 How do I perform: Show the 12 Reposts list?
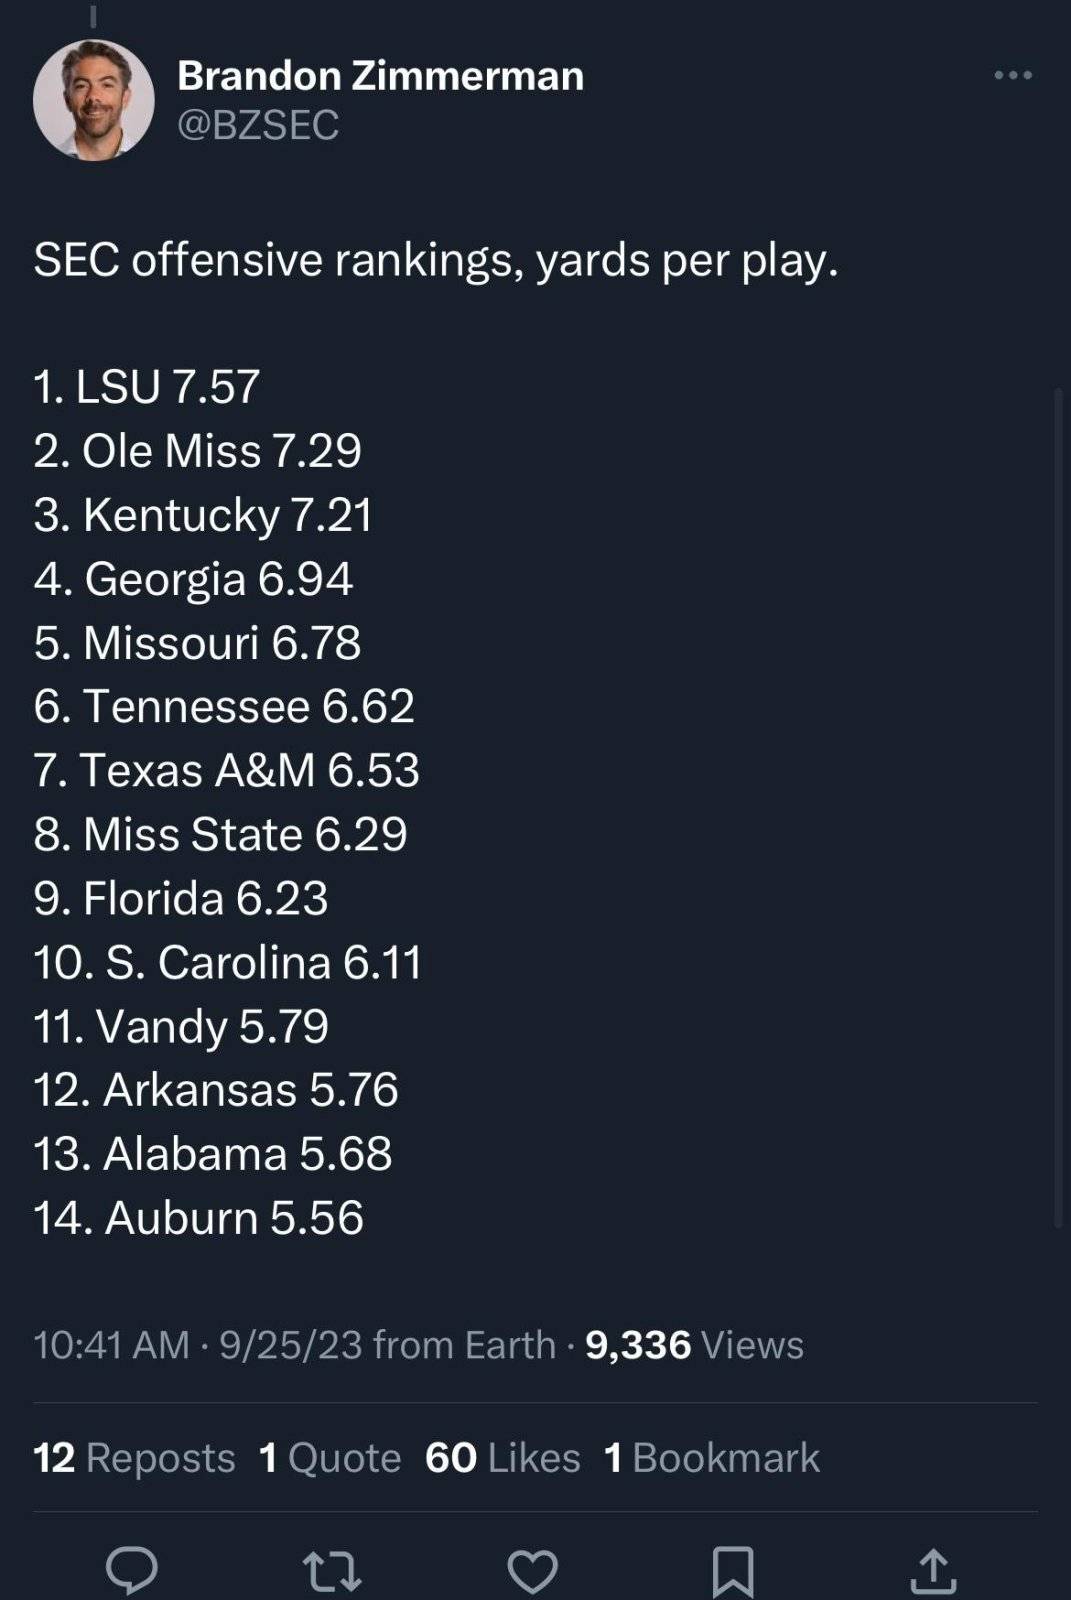(134, 1458)
